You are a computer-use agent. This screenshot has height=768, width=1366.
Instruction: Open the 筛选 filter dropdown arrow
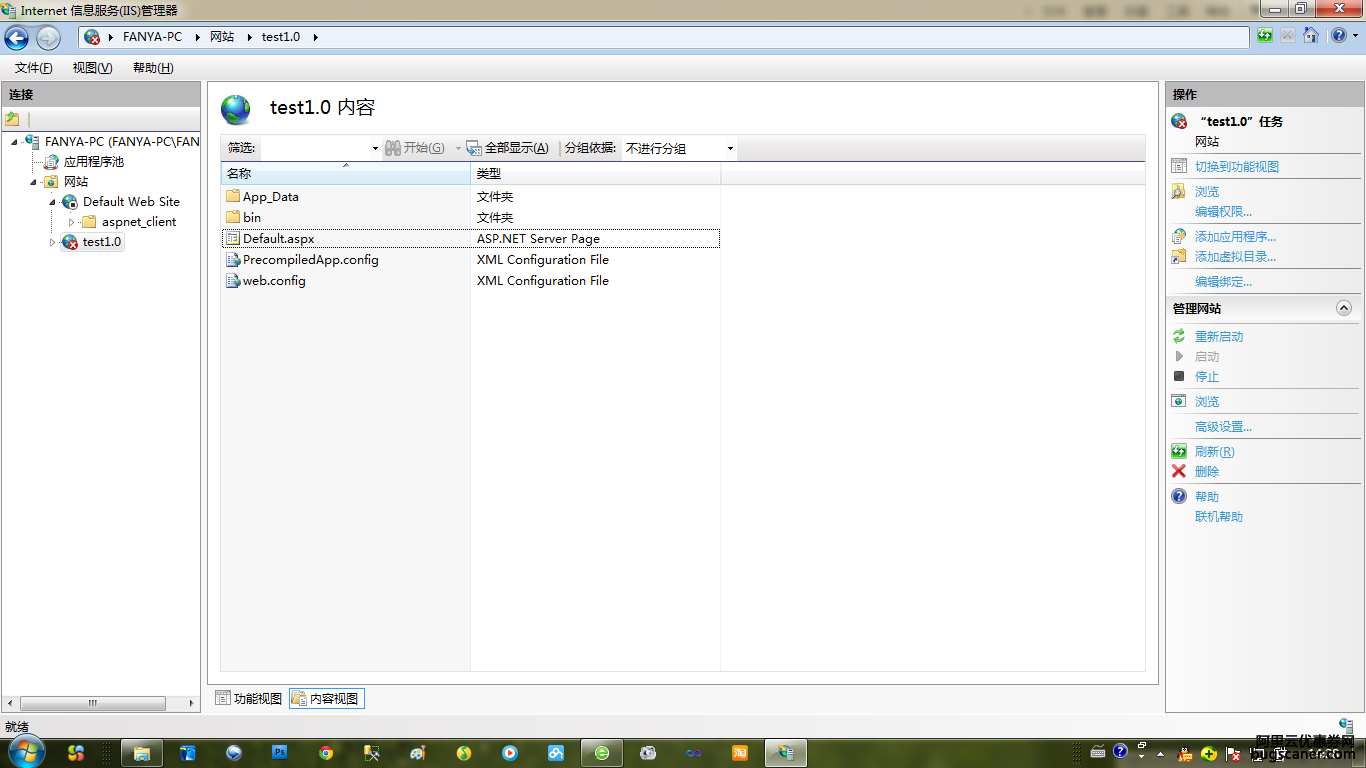[375, 148]
